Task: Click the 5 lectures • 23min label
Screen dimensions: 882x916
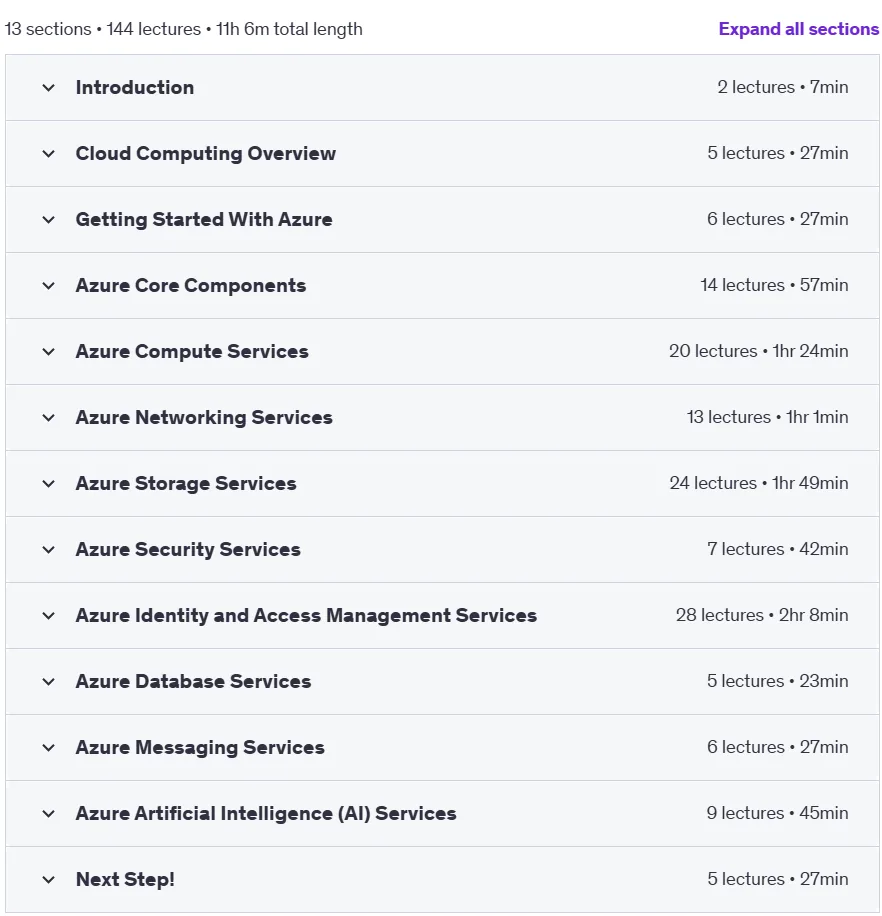Action: [x=777, y=681]
